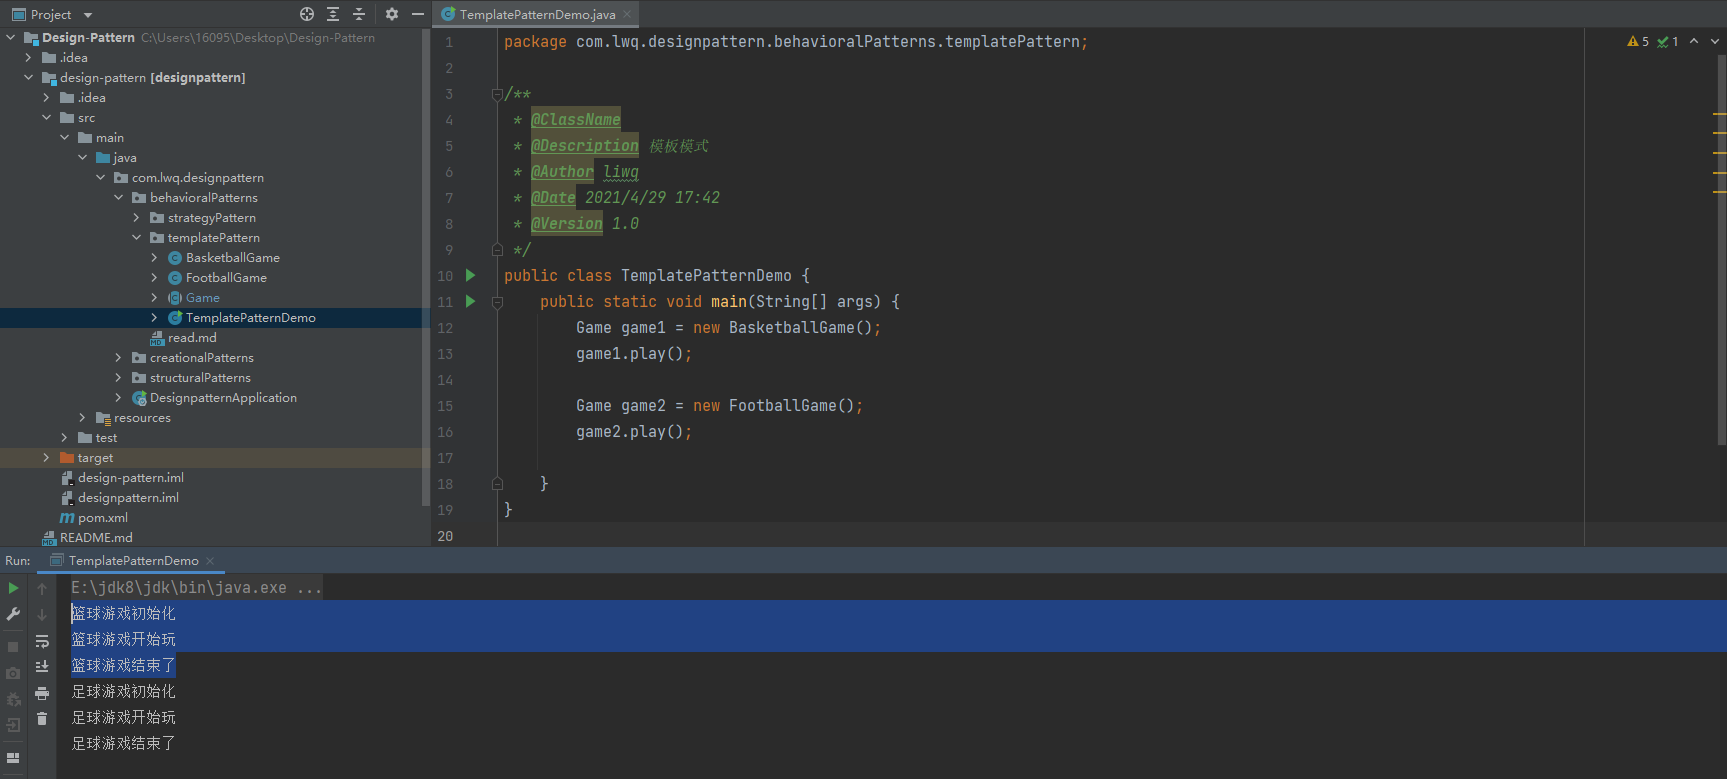Click console line 足球游戏初始化
1727x779 pixels.
123,691
